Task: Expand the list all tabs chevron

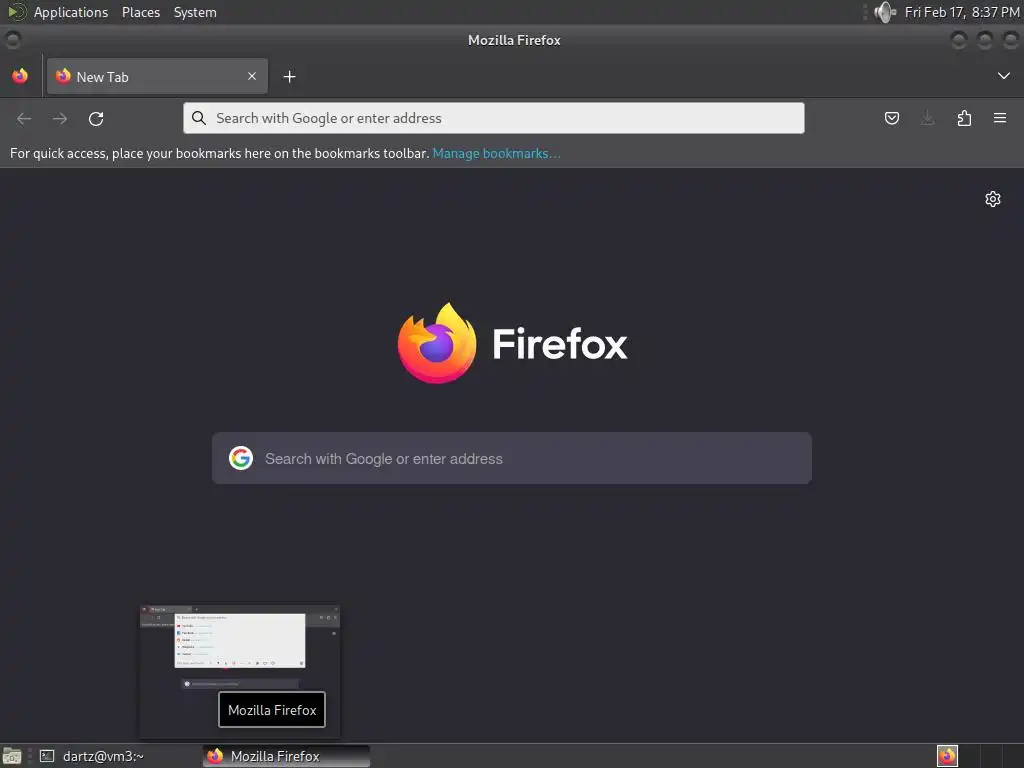Action: pyautogui.click(x=1004, y=76)
